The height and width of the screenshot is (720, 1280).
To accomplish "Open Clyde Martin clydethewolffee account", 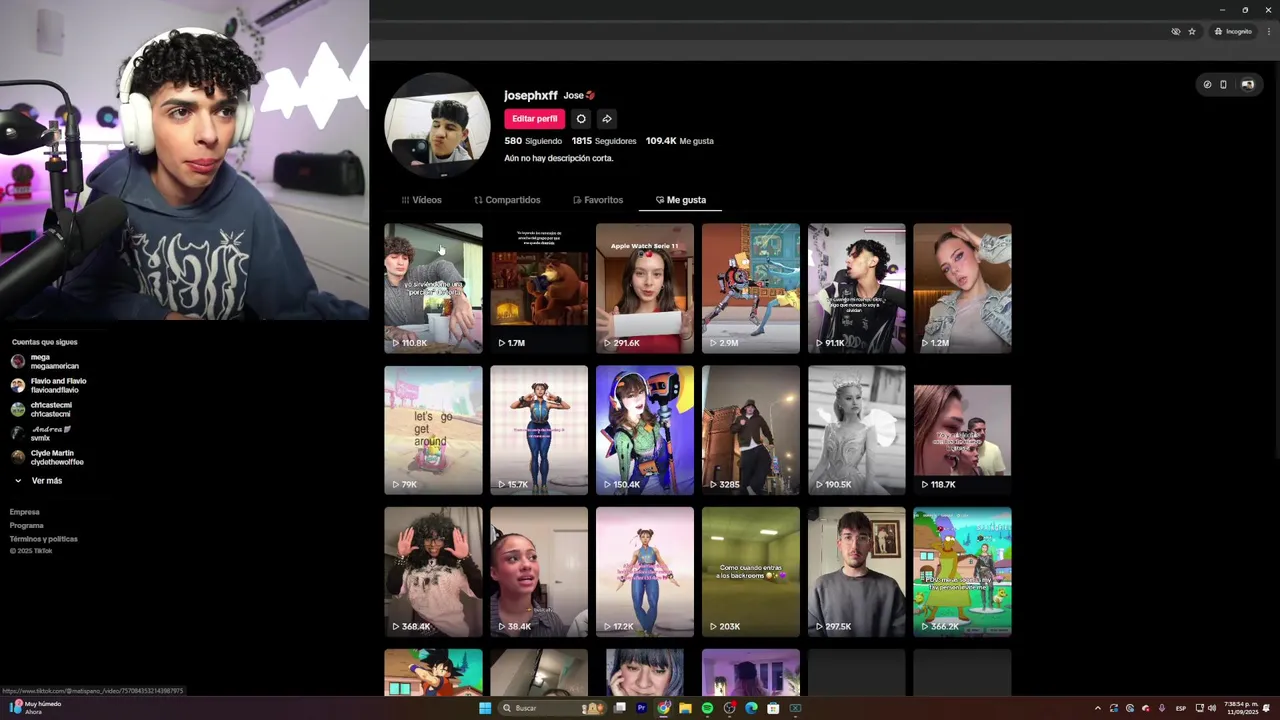I will [x=48, y=457].
